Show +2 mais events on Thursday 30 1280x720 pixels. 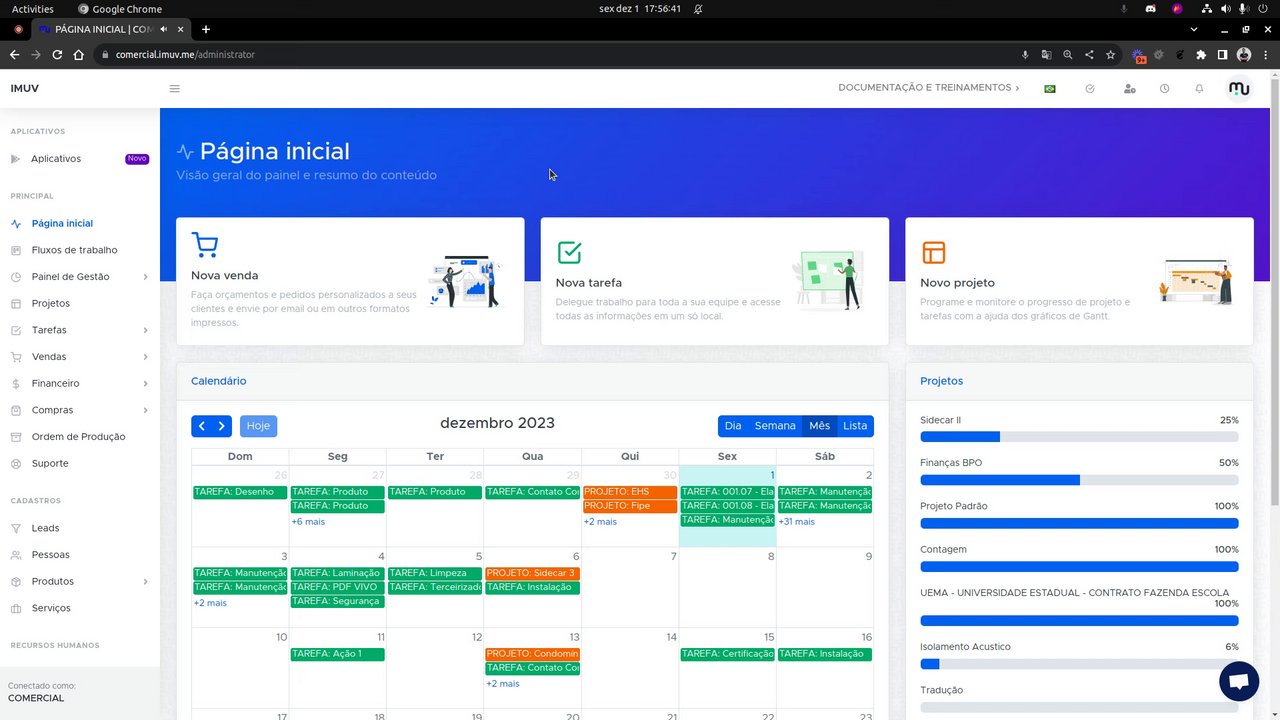click(x=600, y=522)
